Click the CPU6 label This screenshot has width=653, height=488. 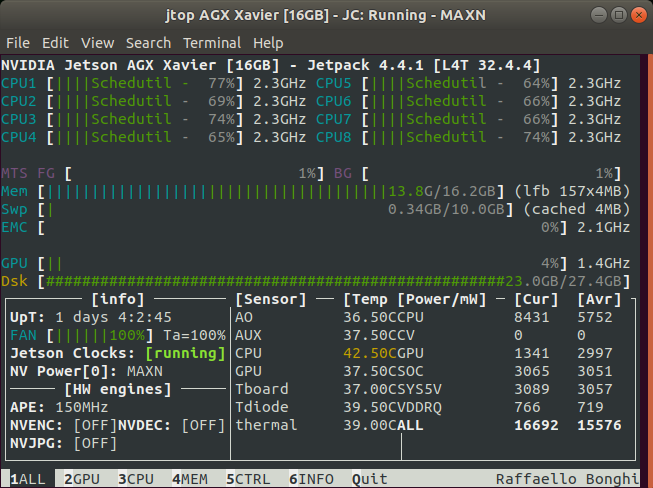click(x=334, y=101)
